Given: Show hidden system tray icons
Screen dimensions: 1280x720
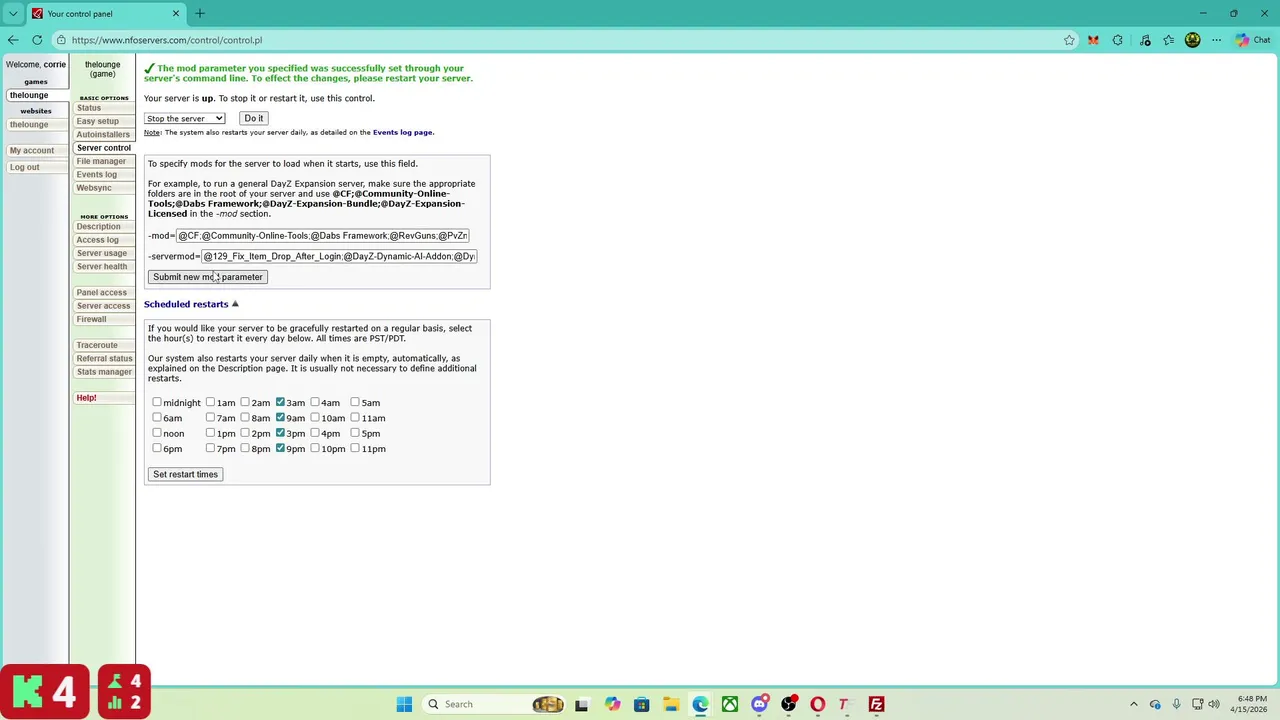Looking at the screenshot, I should [x=1133, y=704].
